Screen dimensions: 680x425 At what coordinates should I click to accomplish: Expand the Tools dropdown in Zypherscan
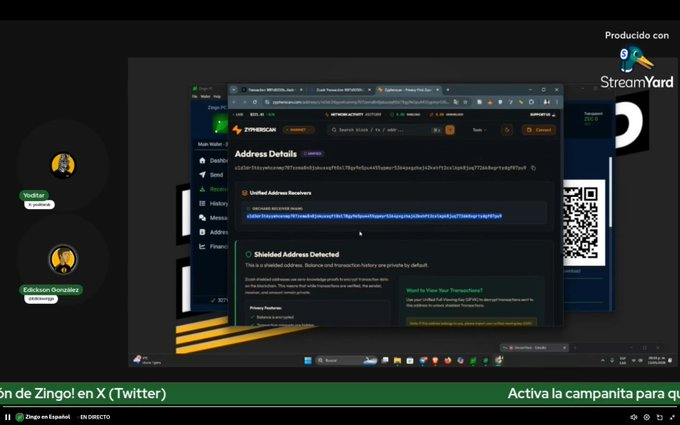click(479, 130)
